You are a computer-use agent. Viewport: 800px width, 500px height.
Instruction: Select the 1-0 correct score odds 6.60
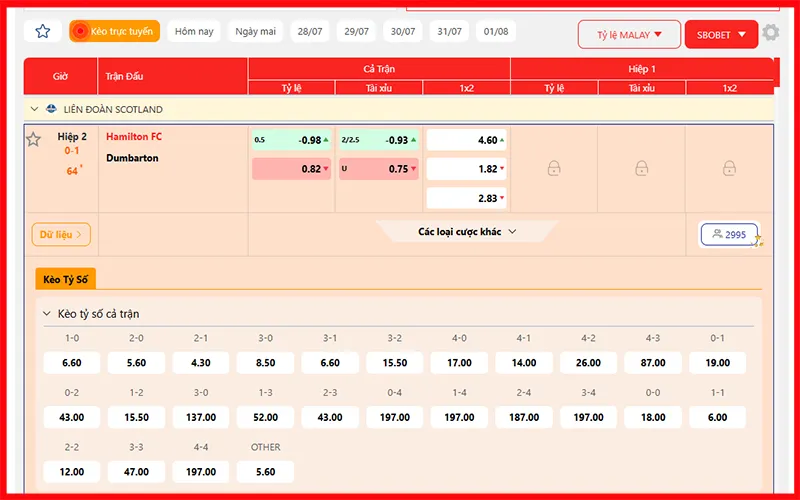click(71, 363)
